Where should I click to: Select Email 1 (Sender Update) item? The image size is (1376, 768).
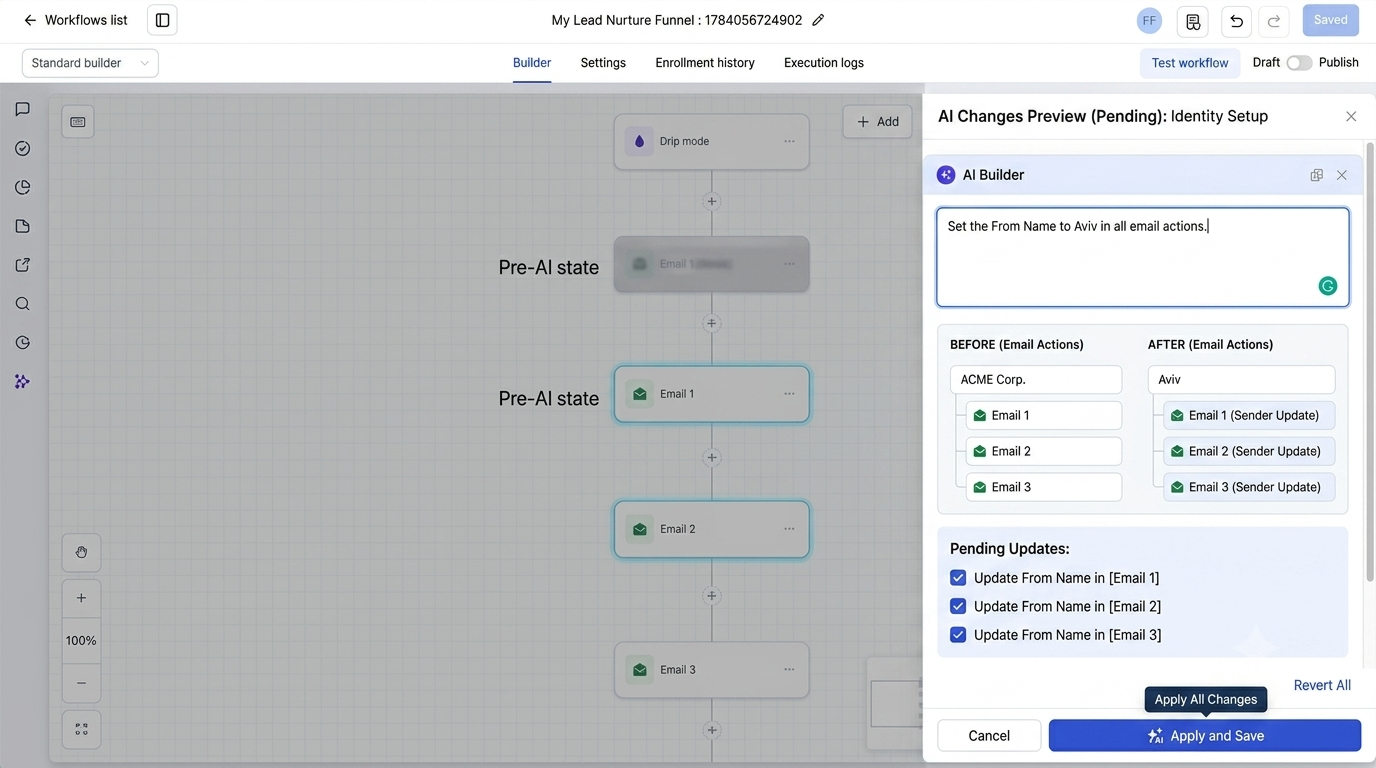coord(1249,416)
